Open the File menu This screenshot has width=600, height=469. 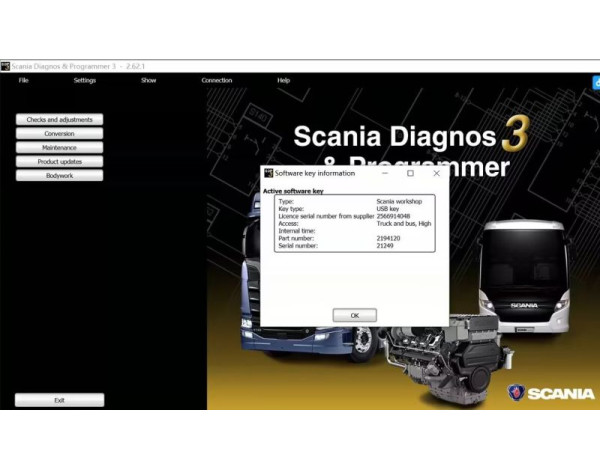click(23, 80)
